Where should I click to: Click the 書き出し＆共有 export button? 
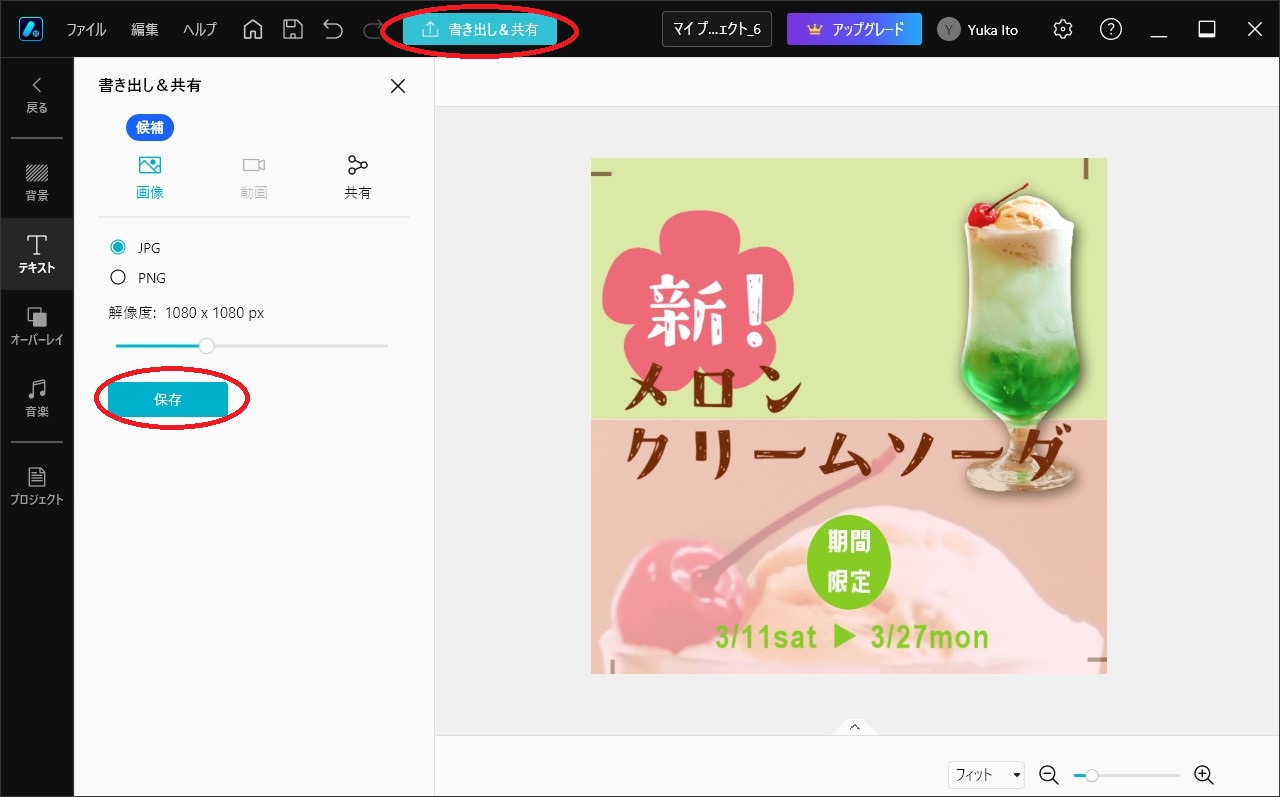tap(480, 30)
